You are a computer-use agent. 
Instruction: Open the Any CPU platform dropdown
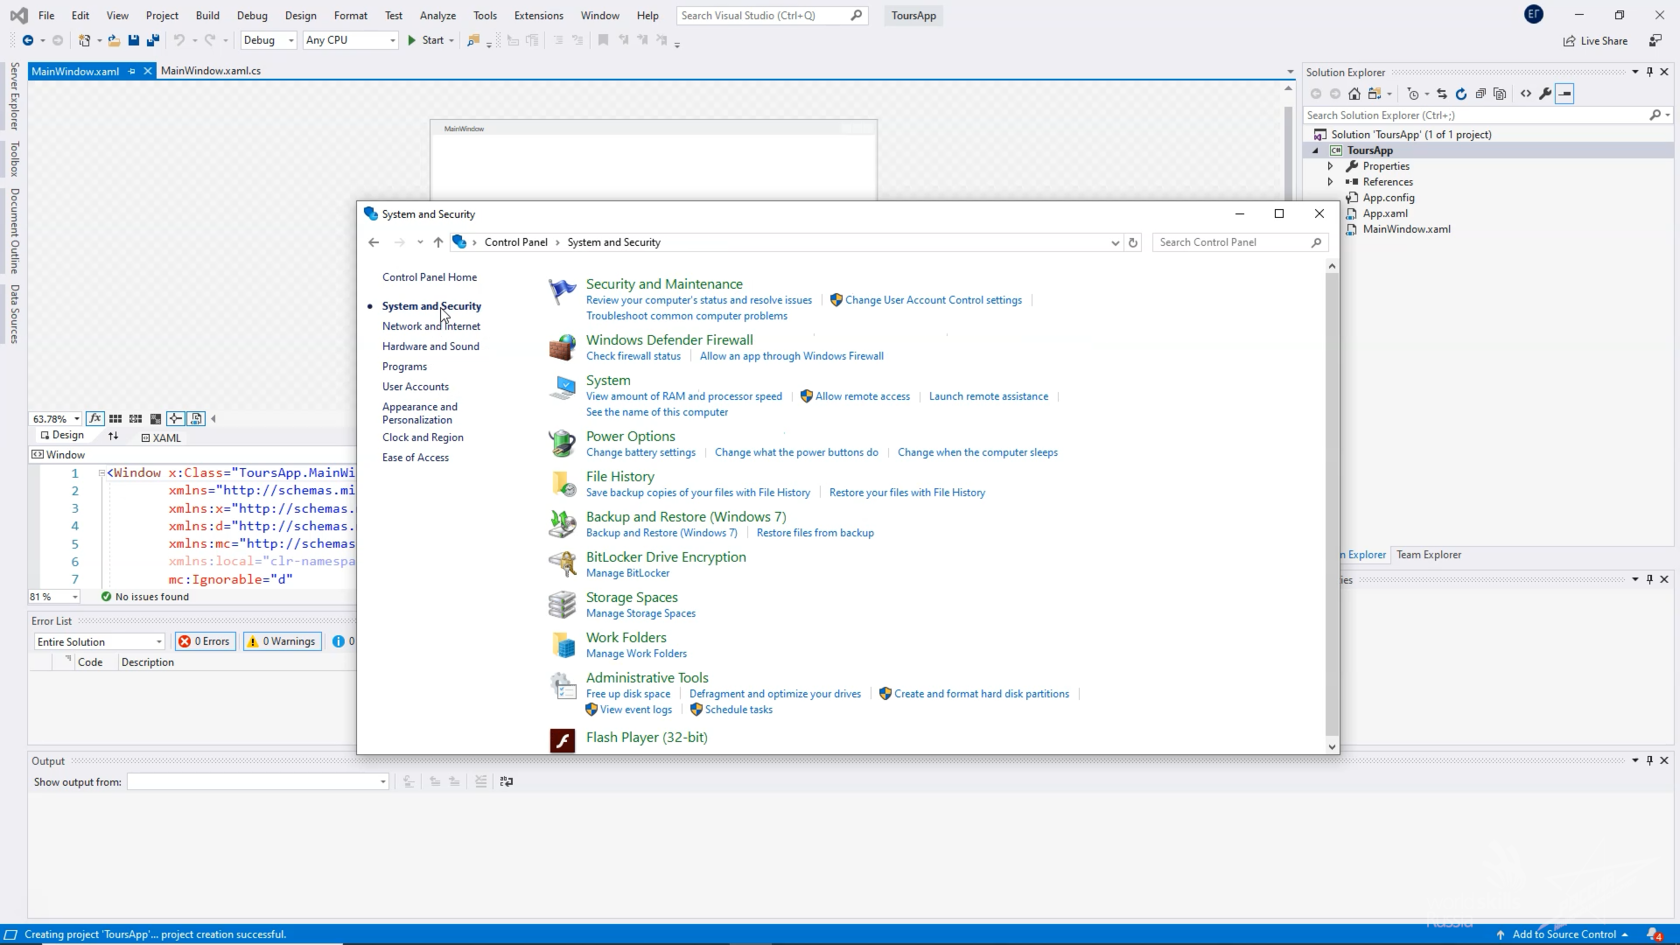pos(392,40)
